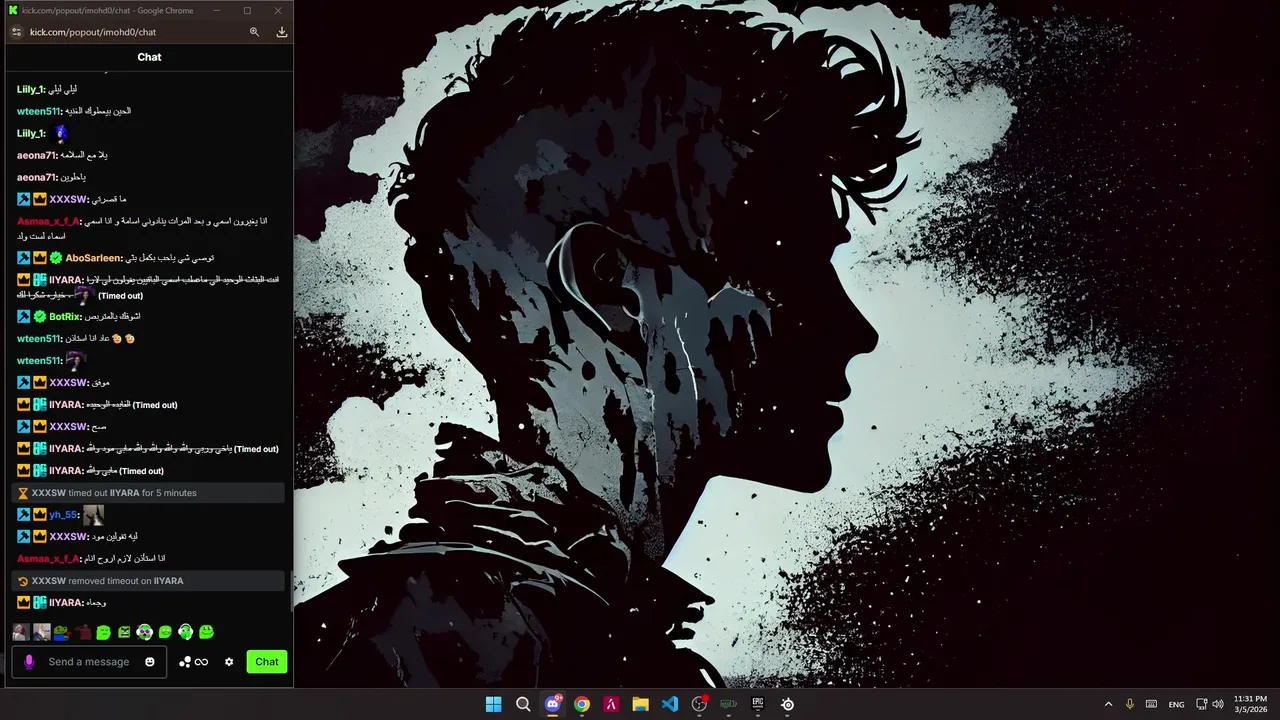
Task: Open Windows Start menu
Action: tap(494, 704)
